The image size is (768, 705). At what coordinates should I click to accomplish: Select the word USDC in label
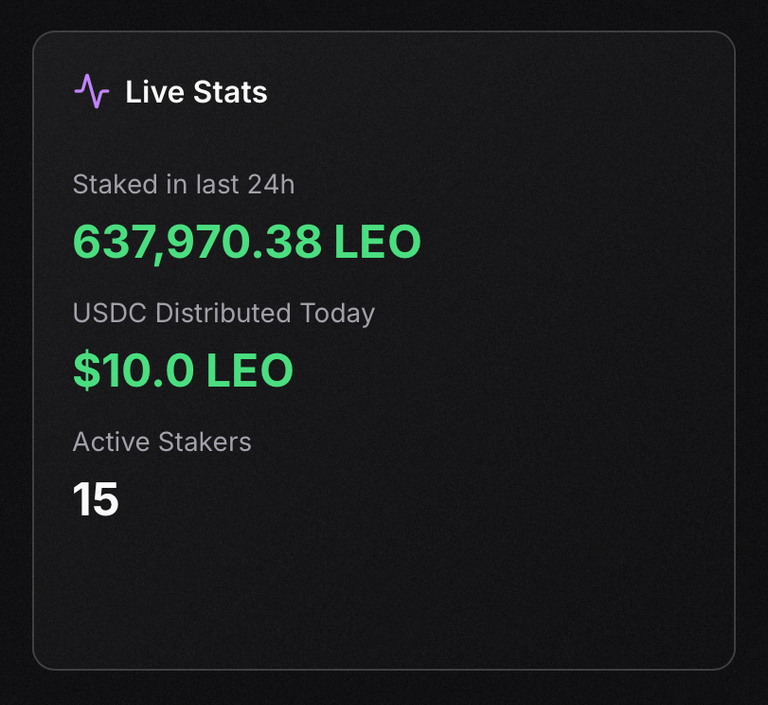pos(110,313)
